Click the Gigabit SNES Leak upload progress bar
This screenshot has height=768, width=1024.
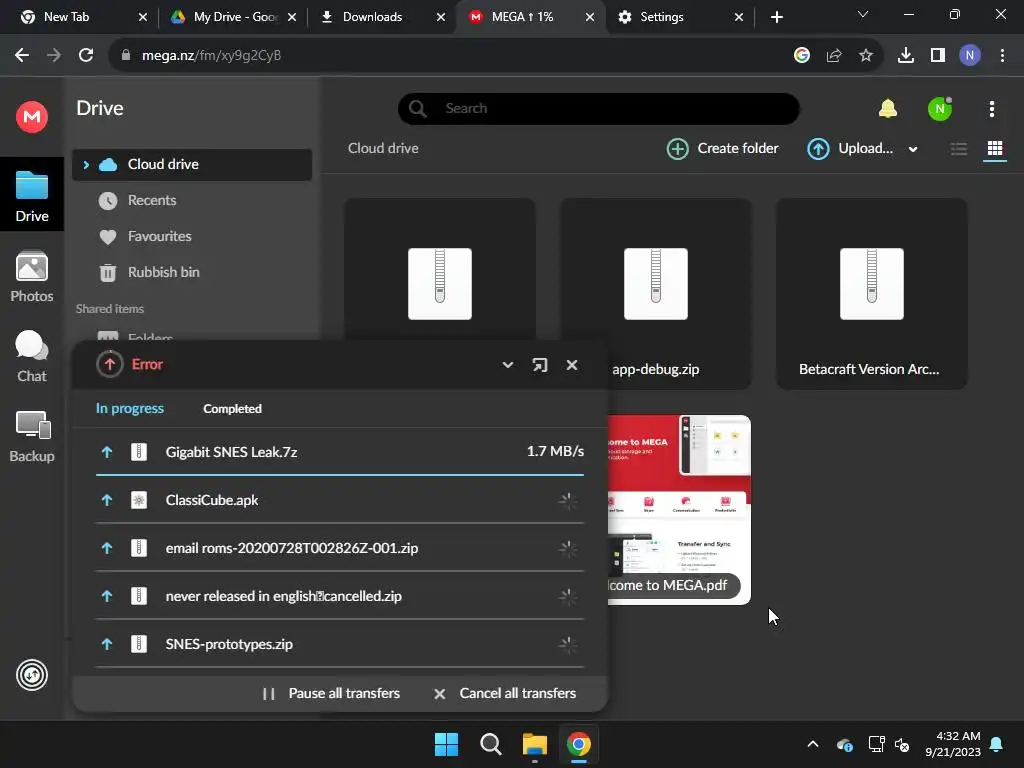(340, 475)
